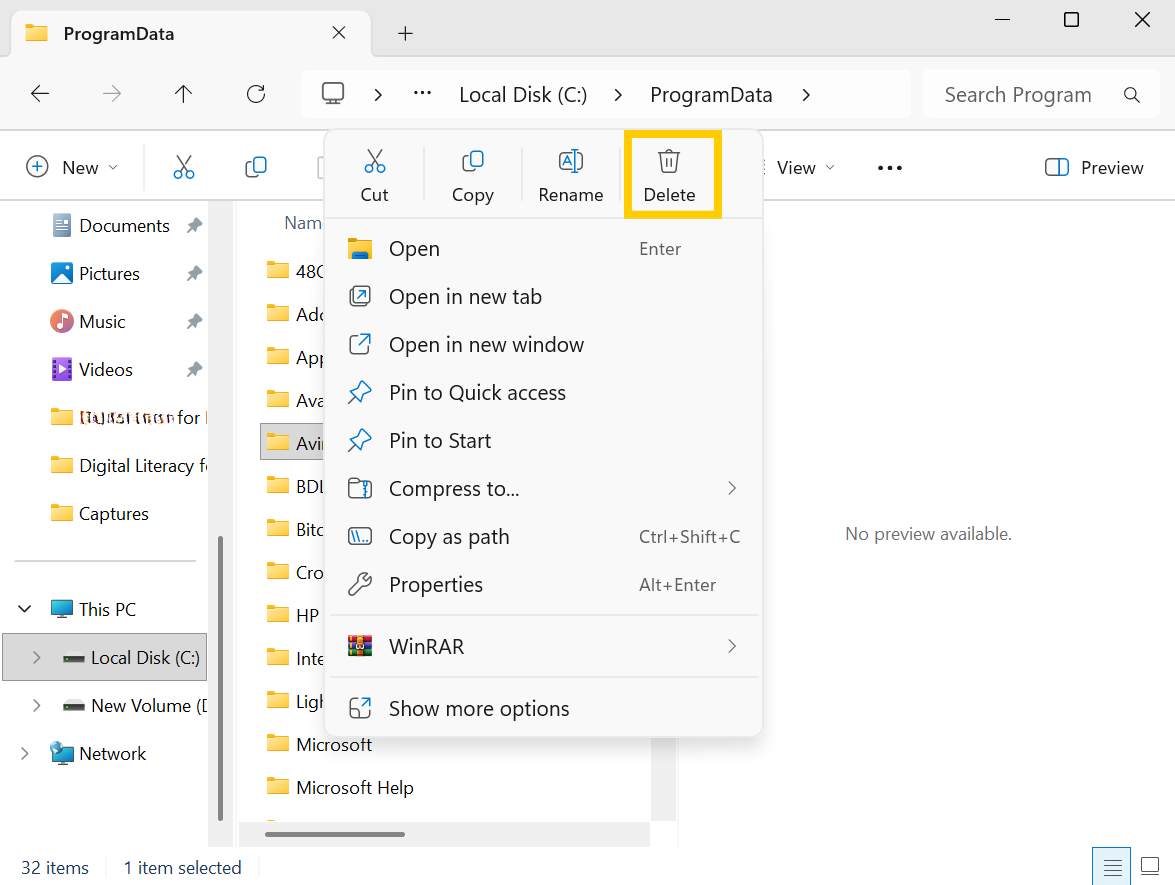Open Digital Literacy folder in sidebar
The image size is (1175, 885).
(129, 465)
